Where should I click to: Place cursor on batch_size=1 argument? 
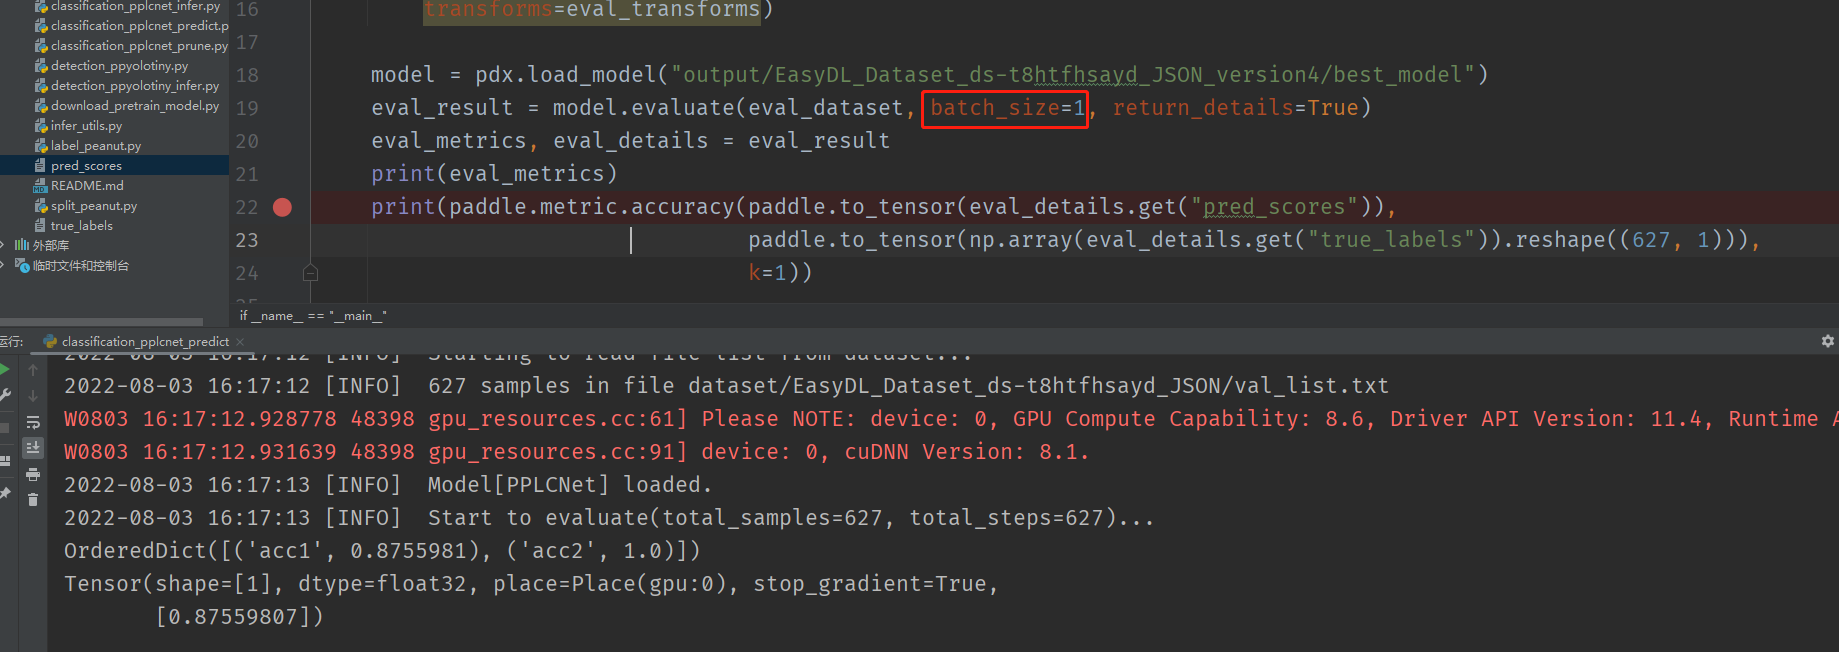(1007, 108)
